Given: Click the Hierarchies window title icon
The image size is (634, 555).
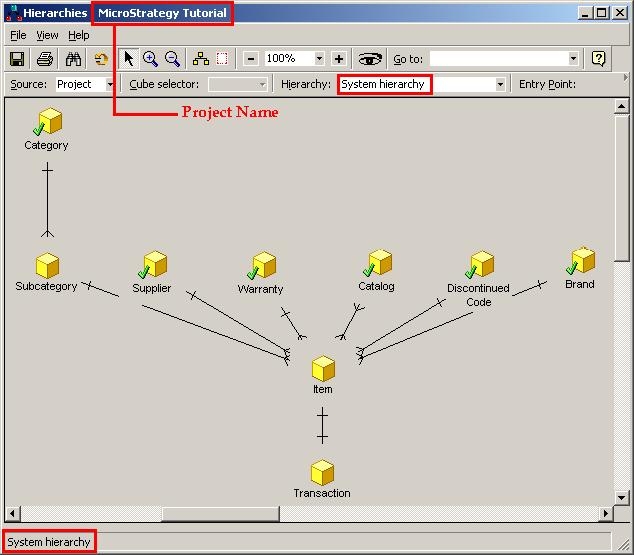Looking at the screenshot, I should point(13,13).
